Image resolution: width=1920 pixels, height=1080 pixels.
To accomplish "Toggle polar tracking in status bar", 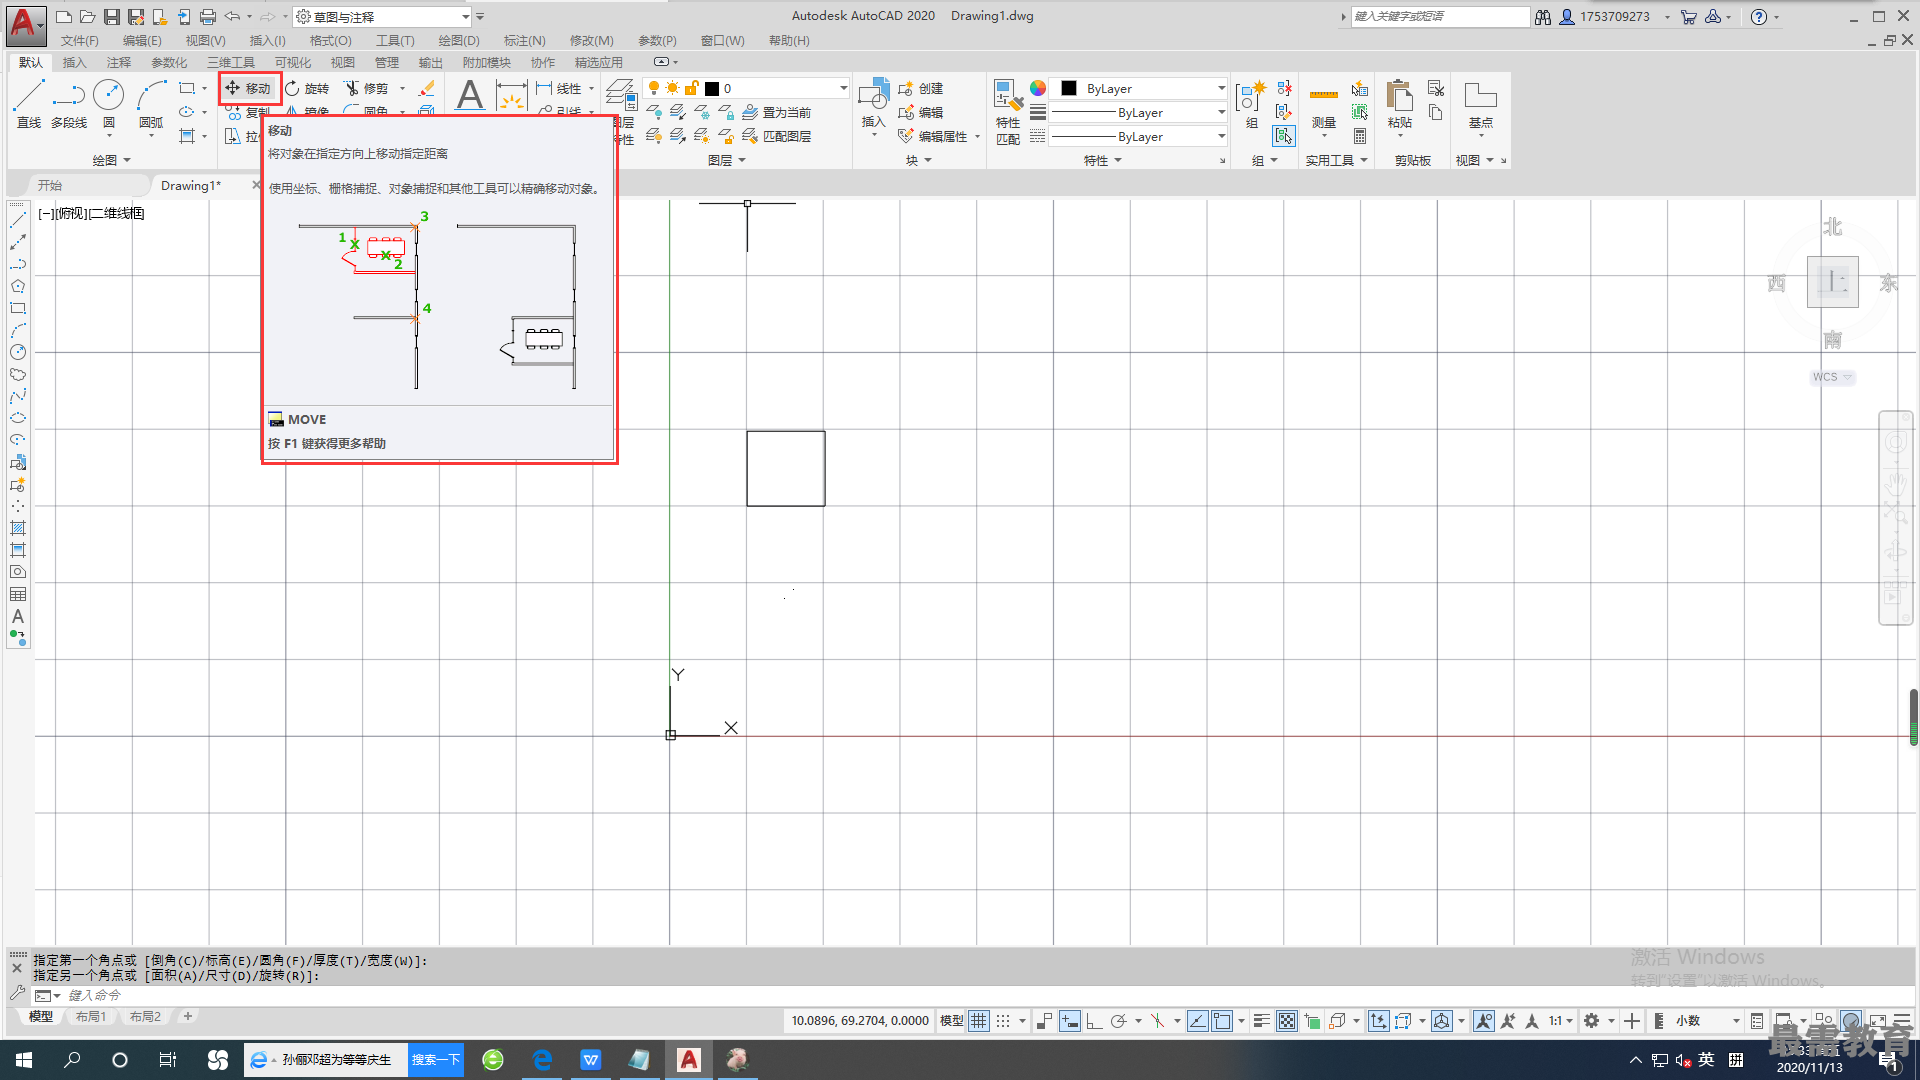I will click(x=1119, y=1021).
